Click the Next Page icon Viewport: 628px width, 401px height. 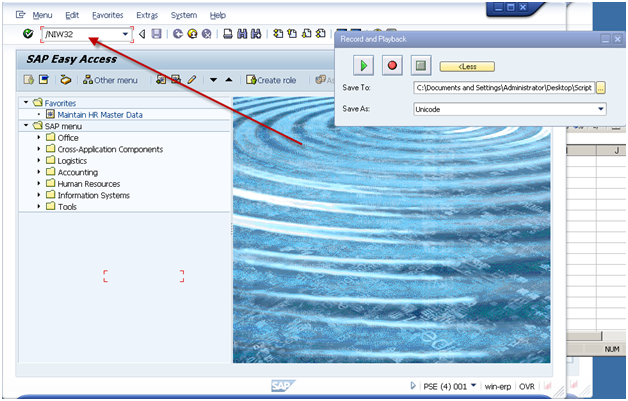click(x=306, y=34)
